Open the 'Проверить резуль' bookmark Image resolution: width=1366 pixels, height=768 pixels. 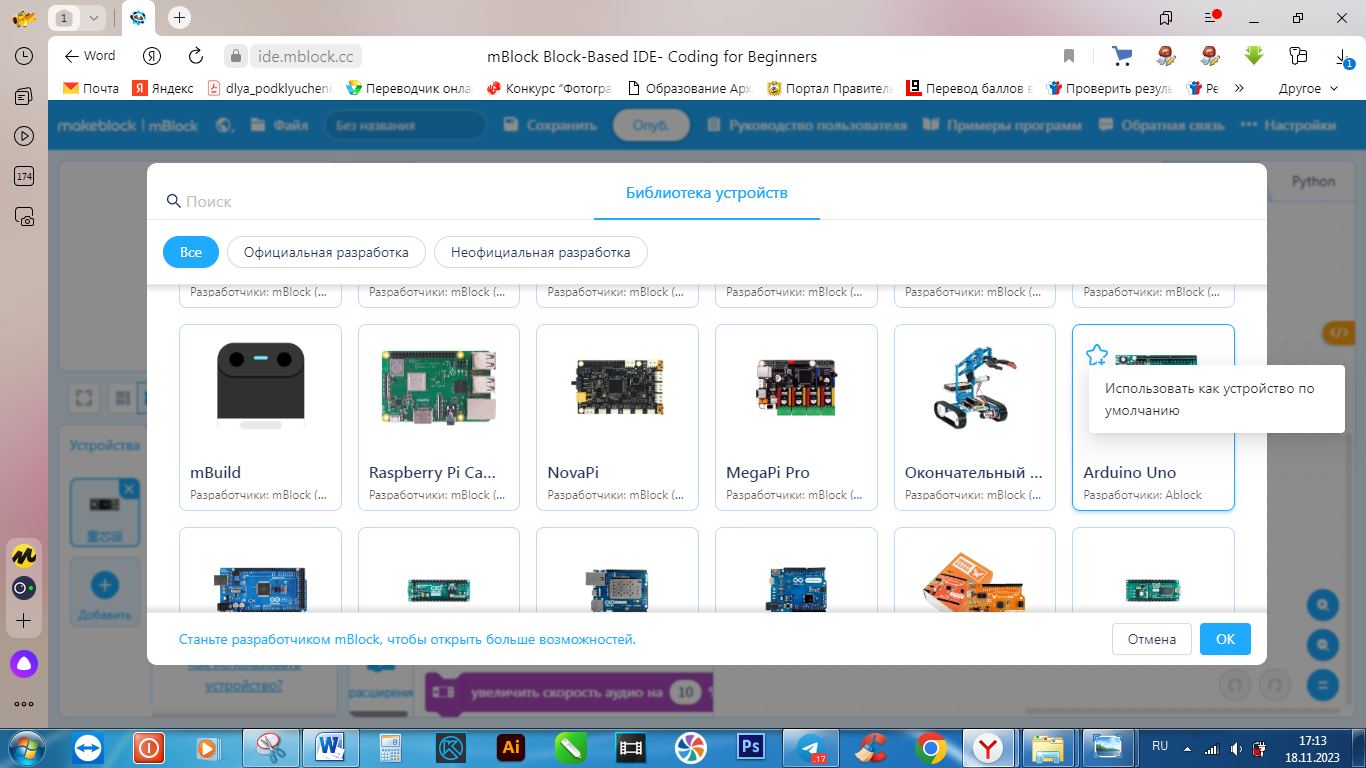click(x=1109, y=88)
